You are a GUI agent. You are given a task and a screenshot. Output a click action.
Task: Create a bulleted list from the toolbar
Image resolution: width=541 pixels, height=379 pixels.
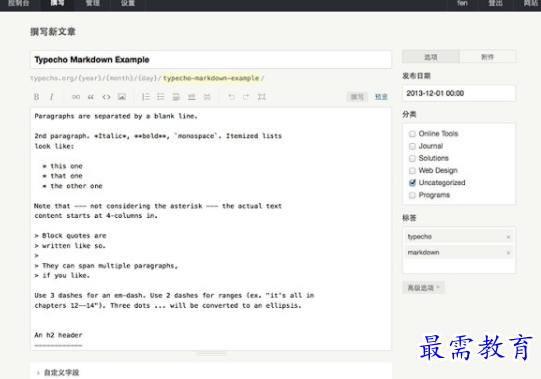click(161, 97)
